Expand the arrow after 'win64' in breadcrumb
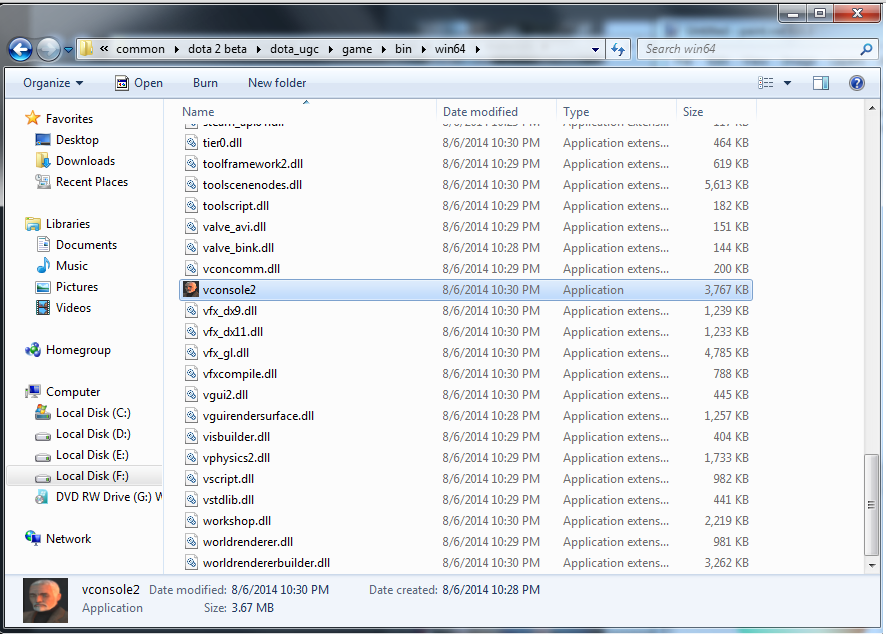The width and height of the screenshot is (886, 637). coord(477,50)
